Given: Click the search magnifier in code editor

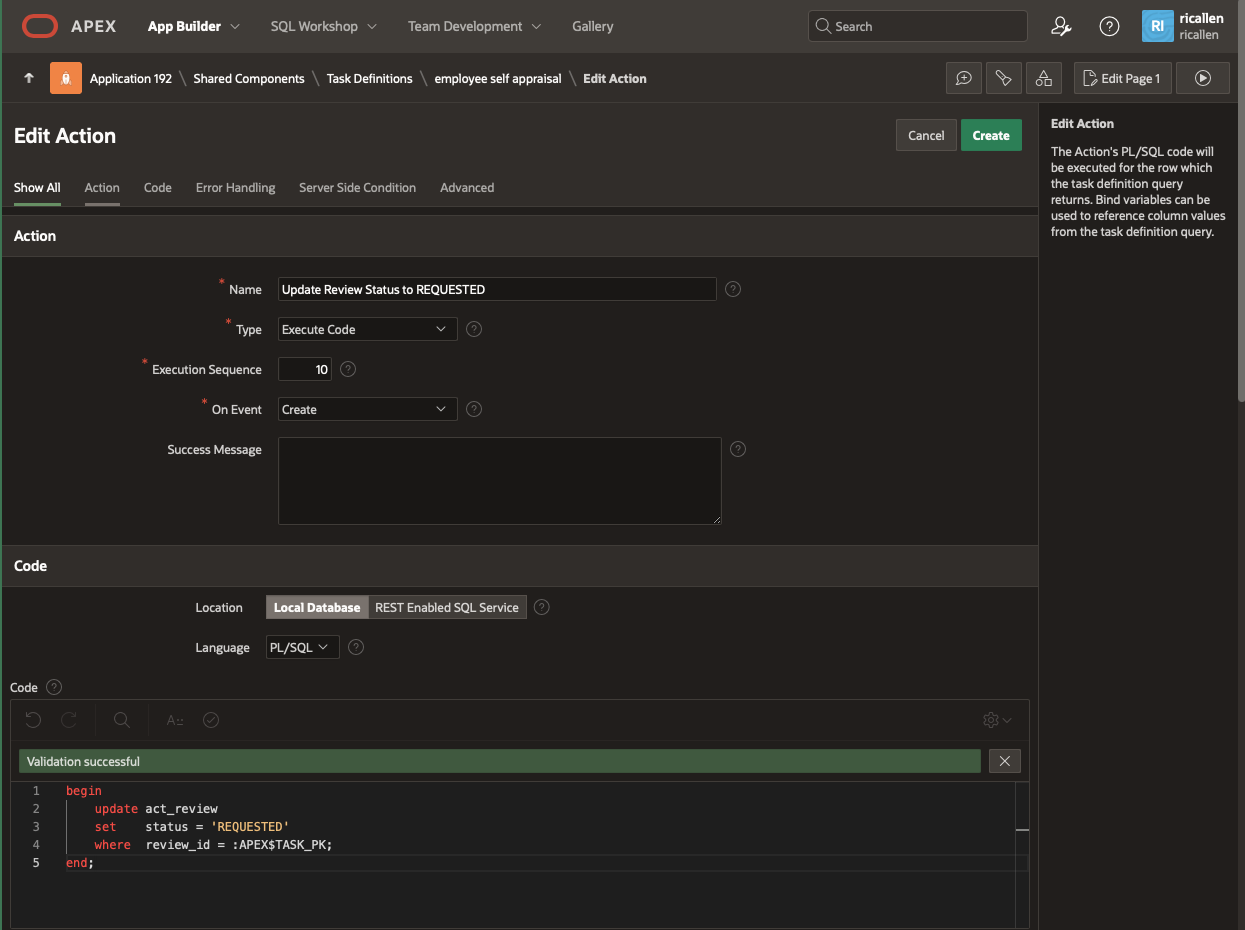Looking at the screenshot, I should [x=122, y=720].
